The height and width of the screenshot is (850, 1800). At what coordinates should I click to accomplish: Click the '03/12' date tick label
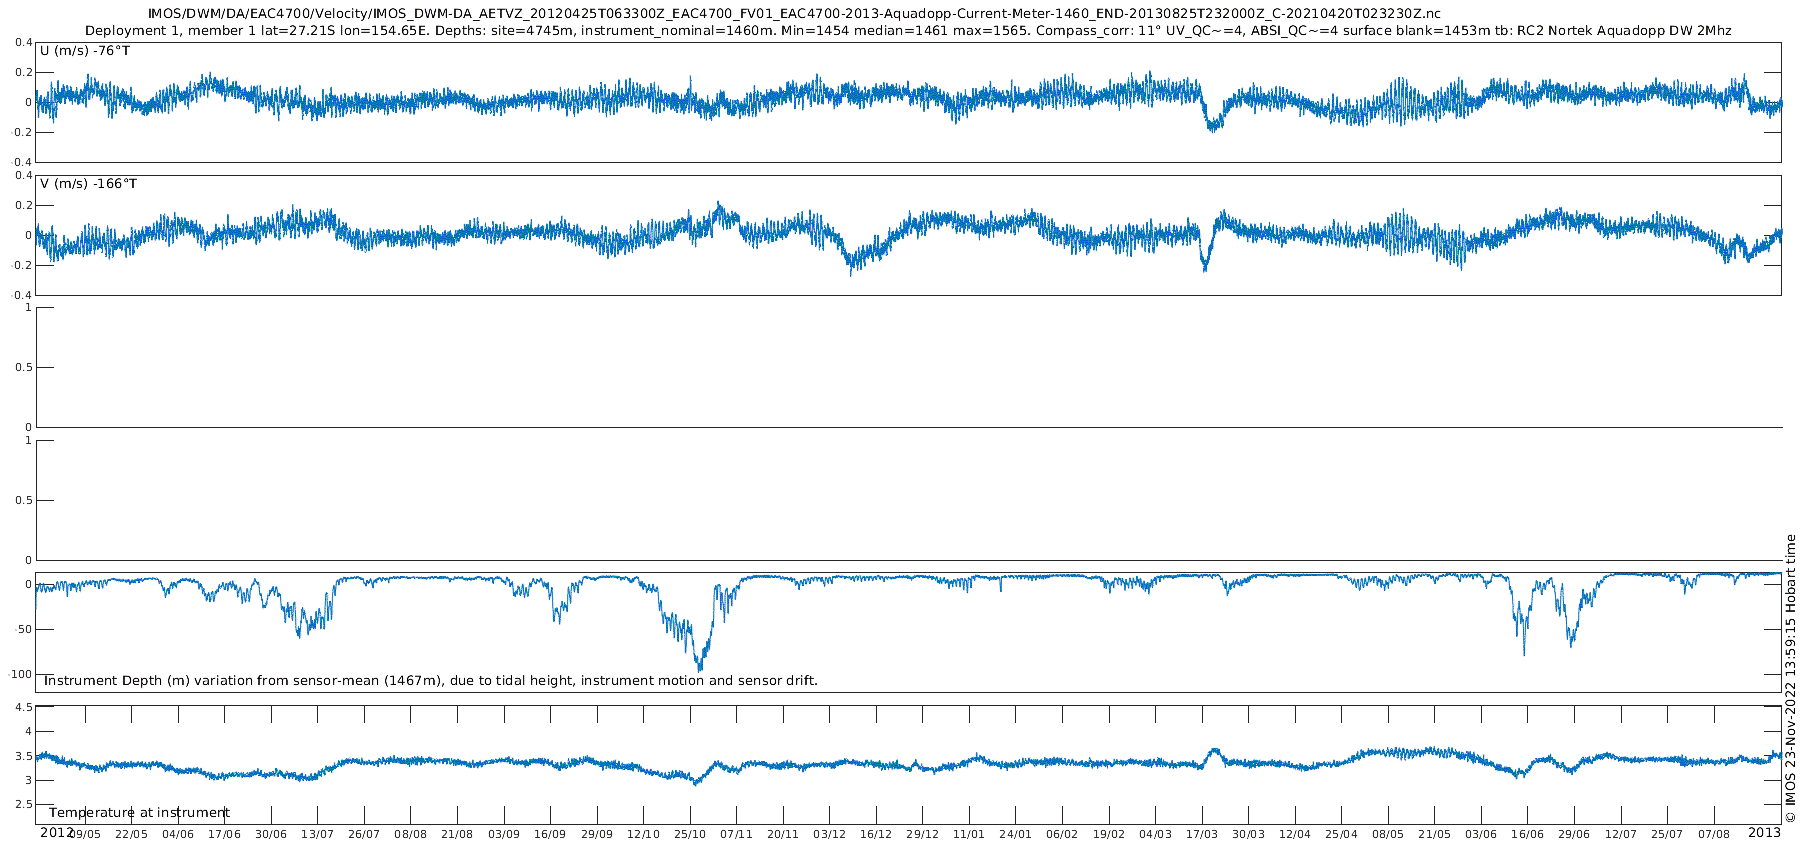pyautogui.click(x=829, y=834)
